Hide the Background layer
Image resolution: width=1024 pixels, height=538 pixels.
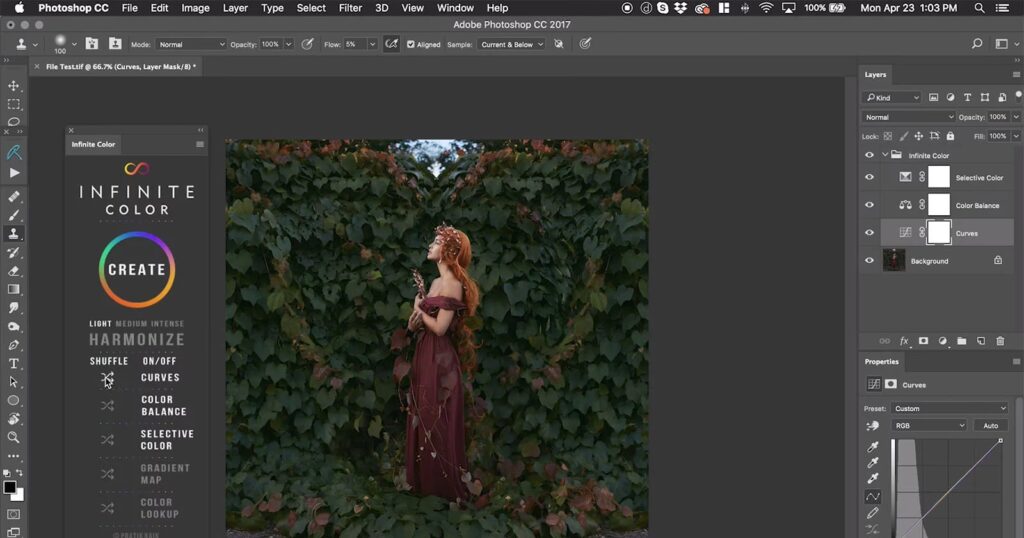click(869, 261)
